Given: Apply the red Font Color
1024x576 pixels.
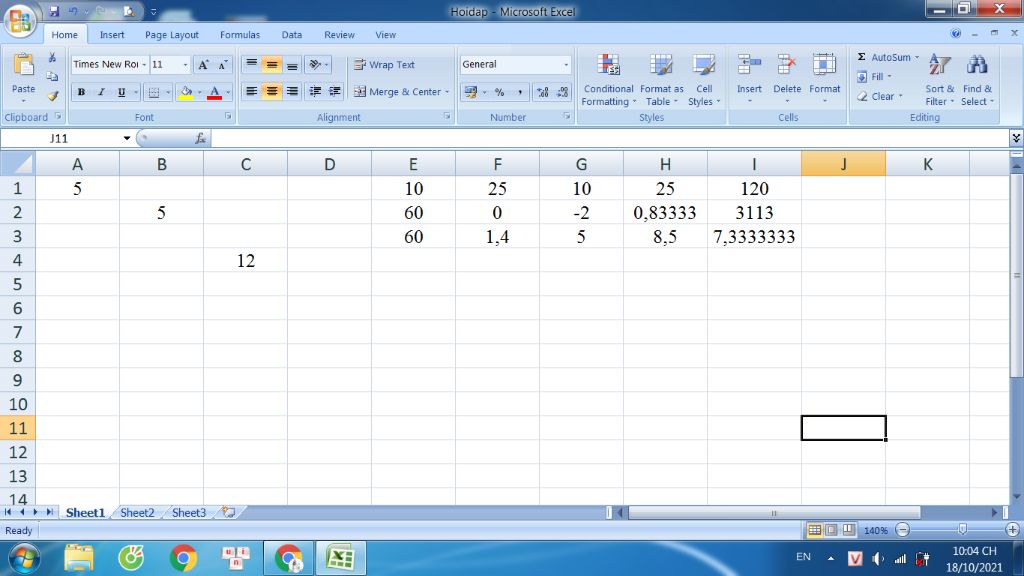Looking at the screenshot, I should pyautogui.click(x=214, y=92).
